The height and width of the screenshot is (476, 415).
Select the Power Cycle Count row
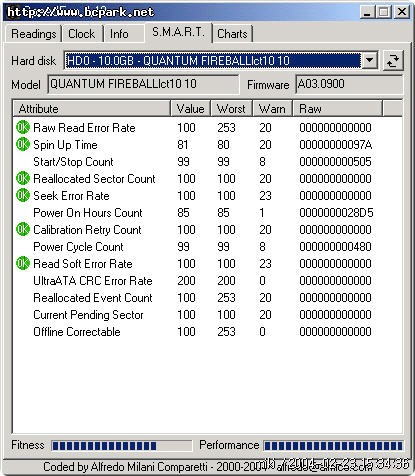[207, 247]
